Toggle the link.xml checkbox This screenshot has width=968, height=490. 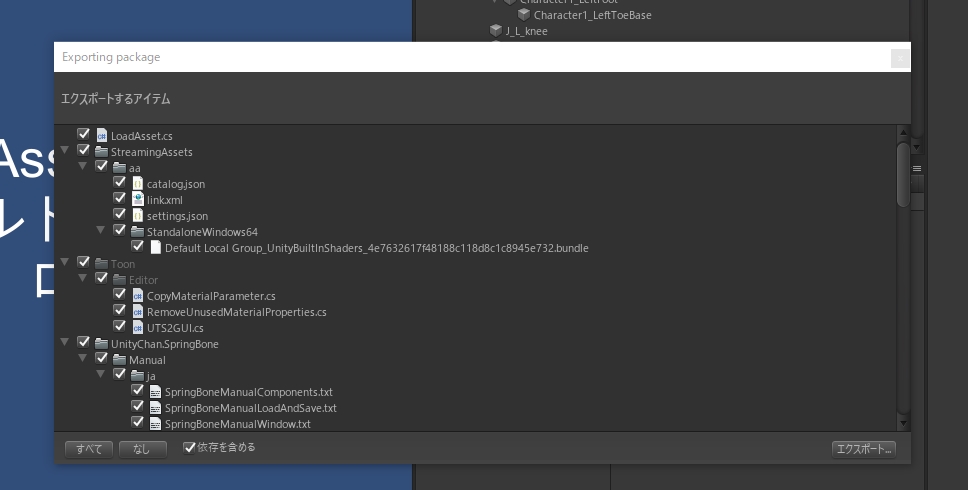click(120, 198)
